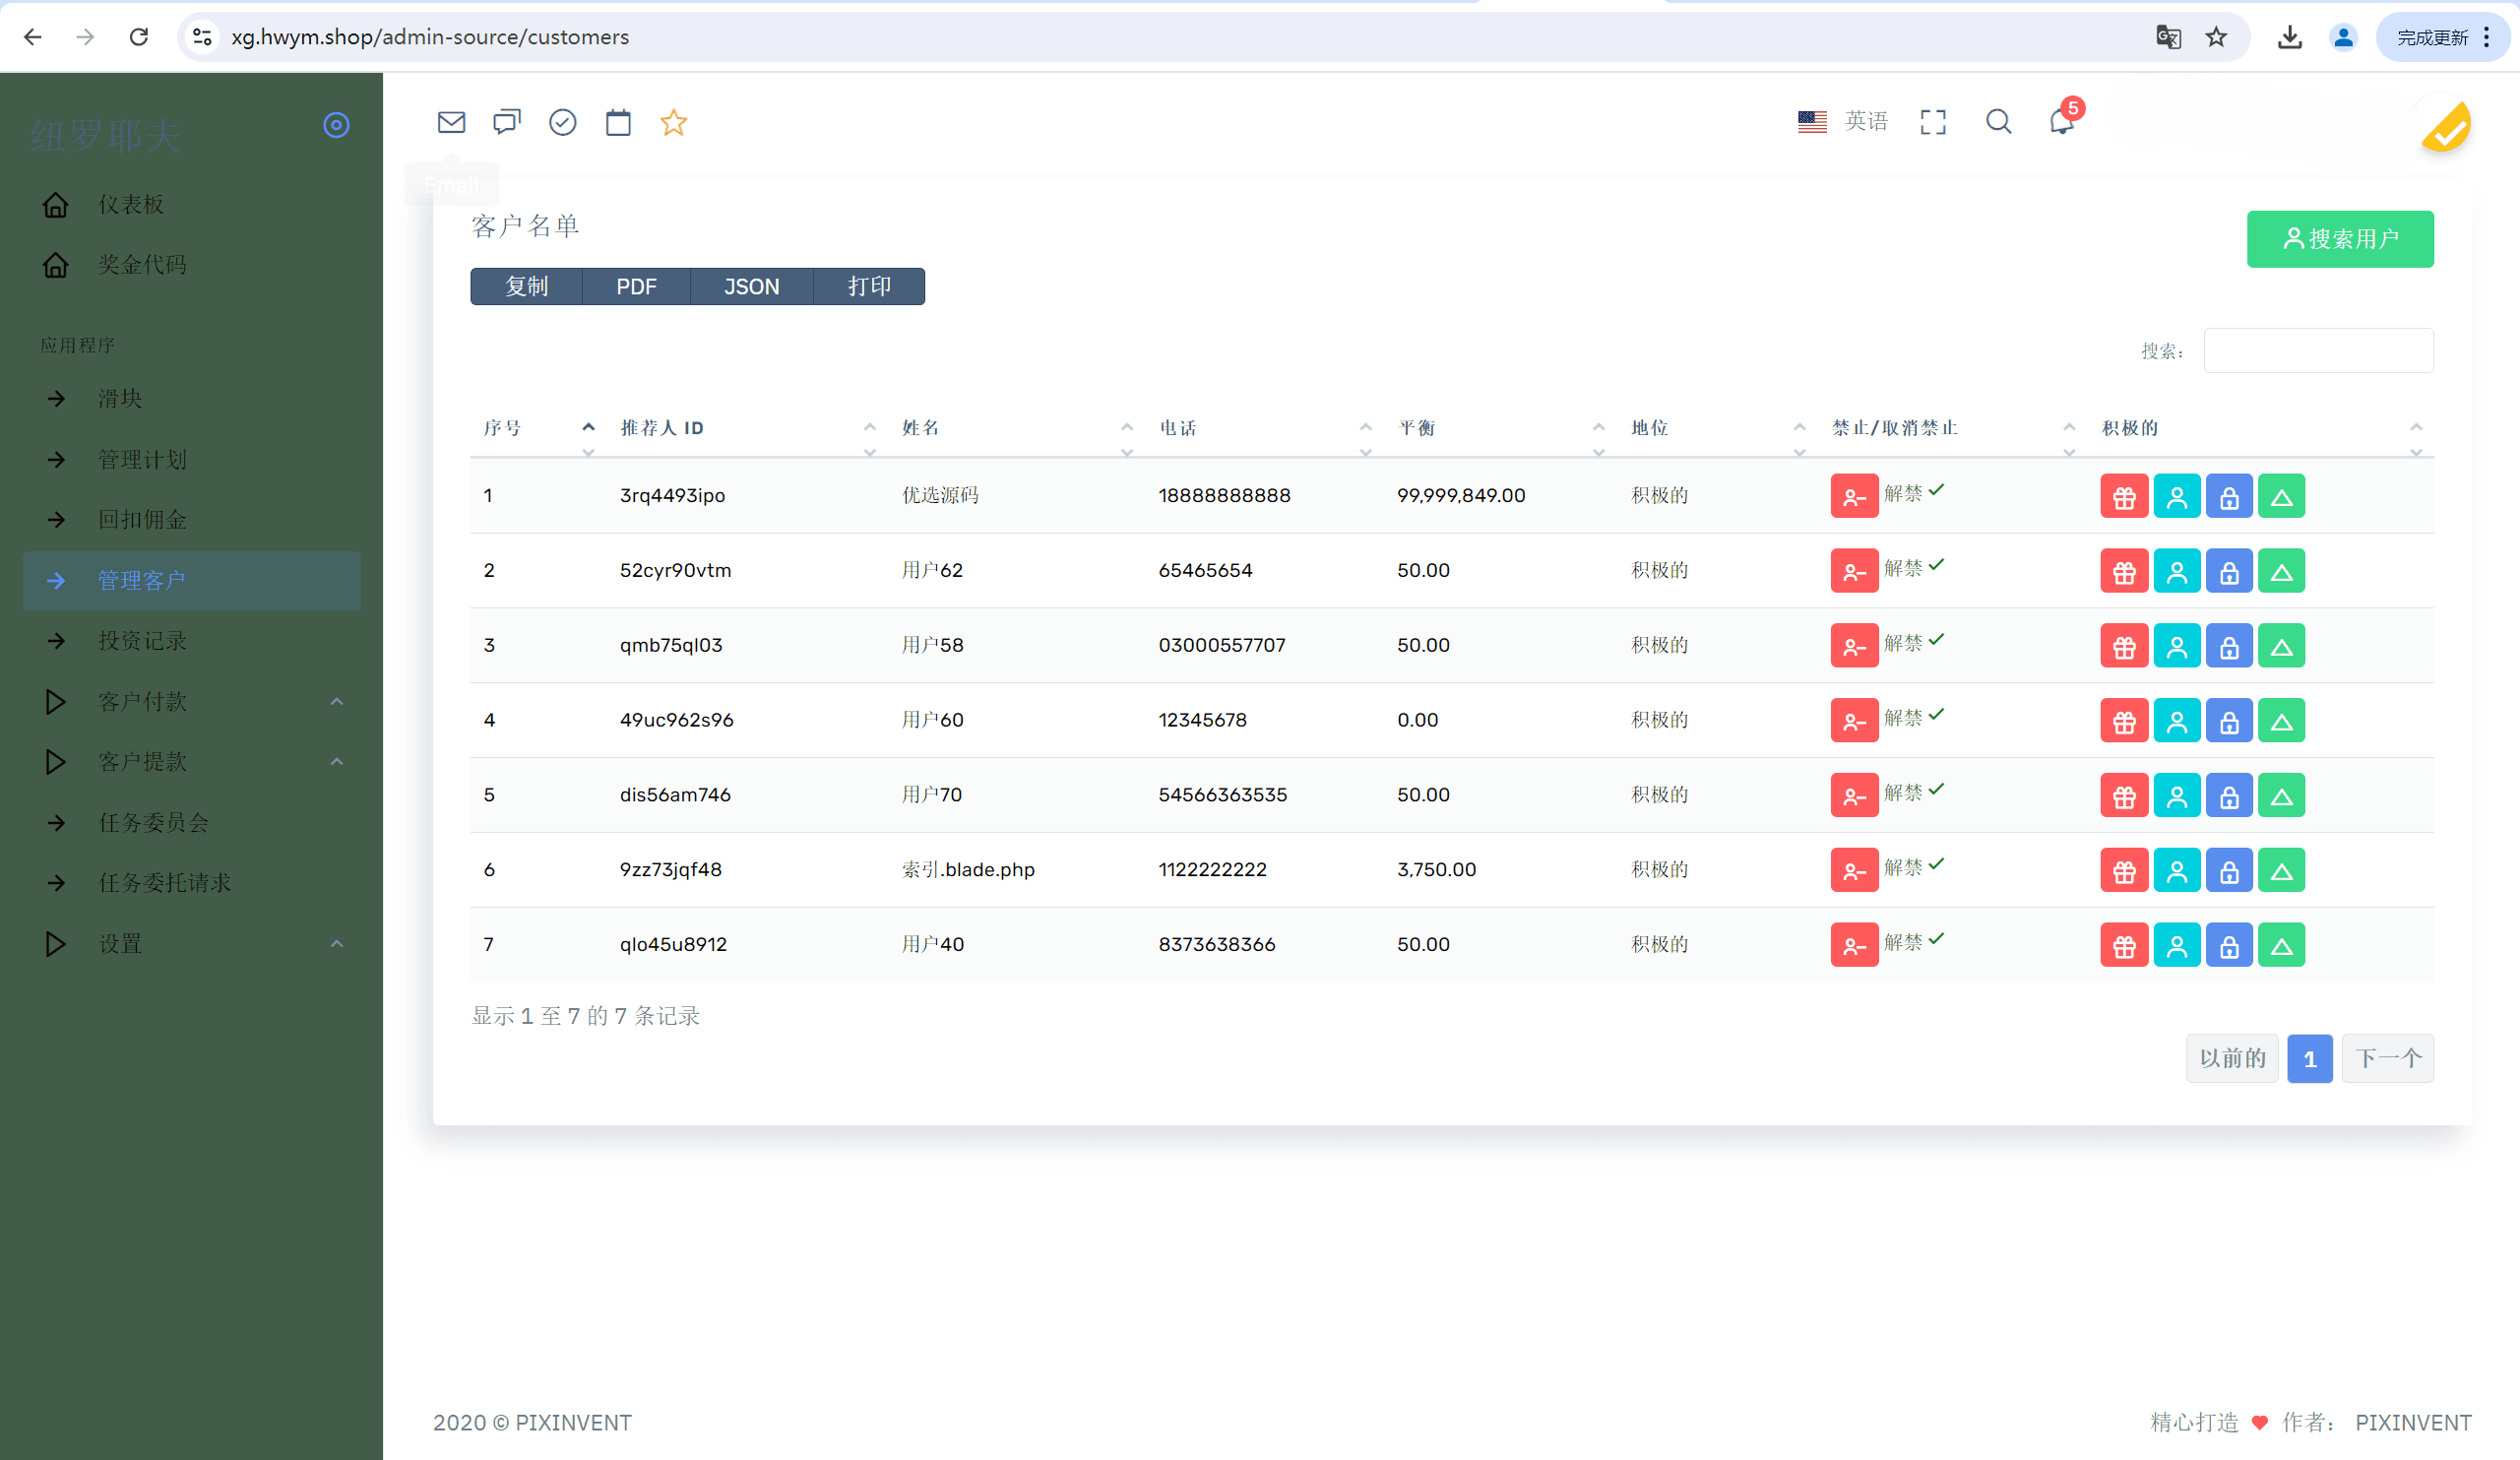Screen dimensions: 2520x1460
Task: Click the calendar icon in top toolbar
Action: click(618, 122)
